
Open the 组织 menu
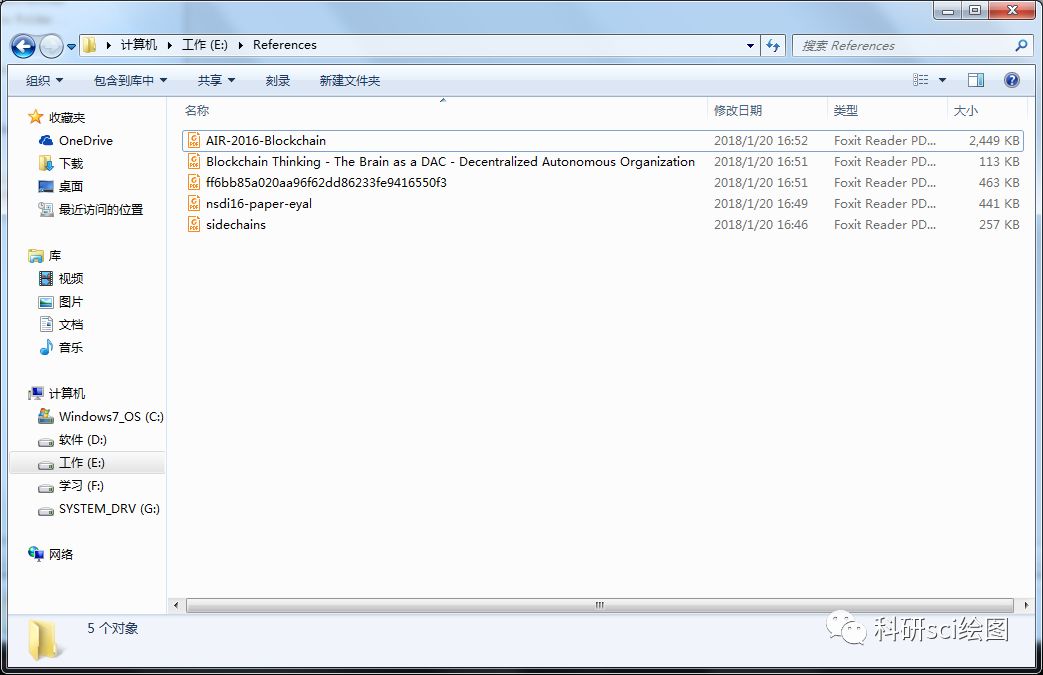[44, 80]
